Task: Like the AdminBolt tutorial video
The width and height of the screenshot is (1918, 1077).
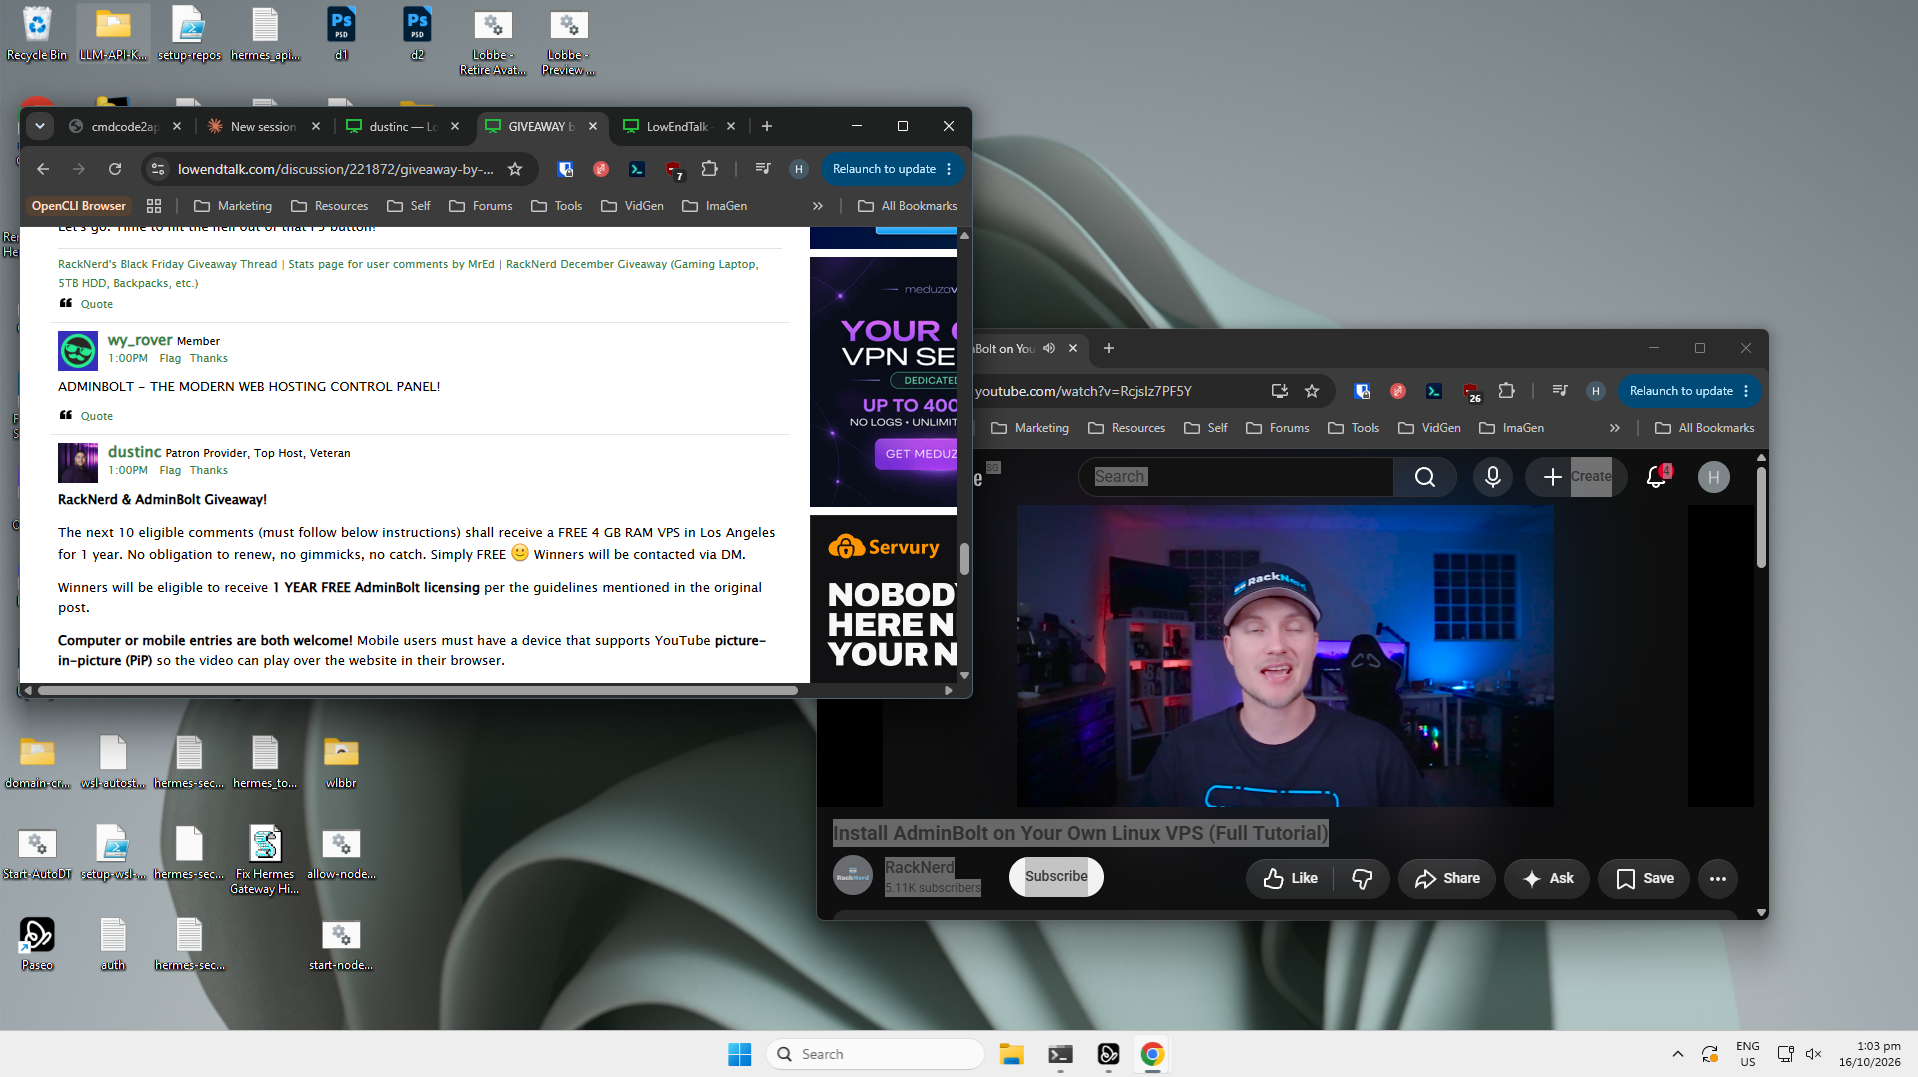Action: [x=1291, y=878]
